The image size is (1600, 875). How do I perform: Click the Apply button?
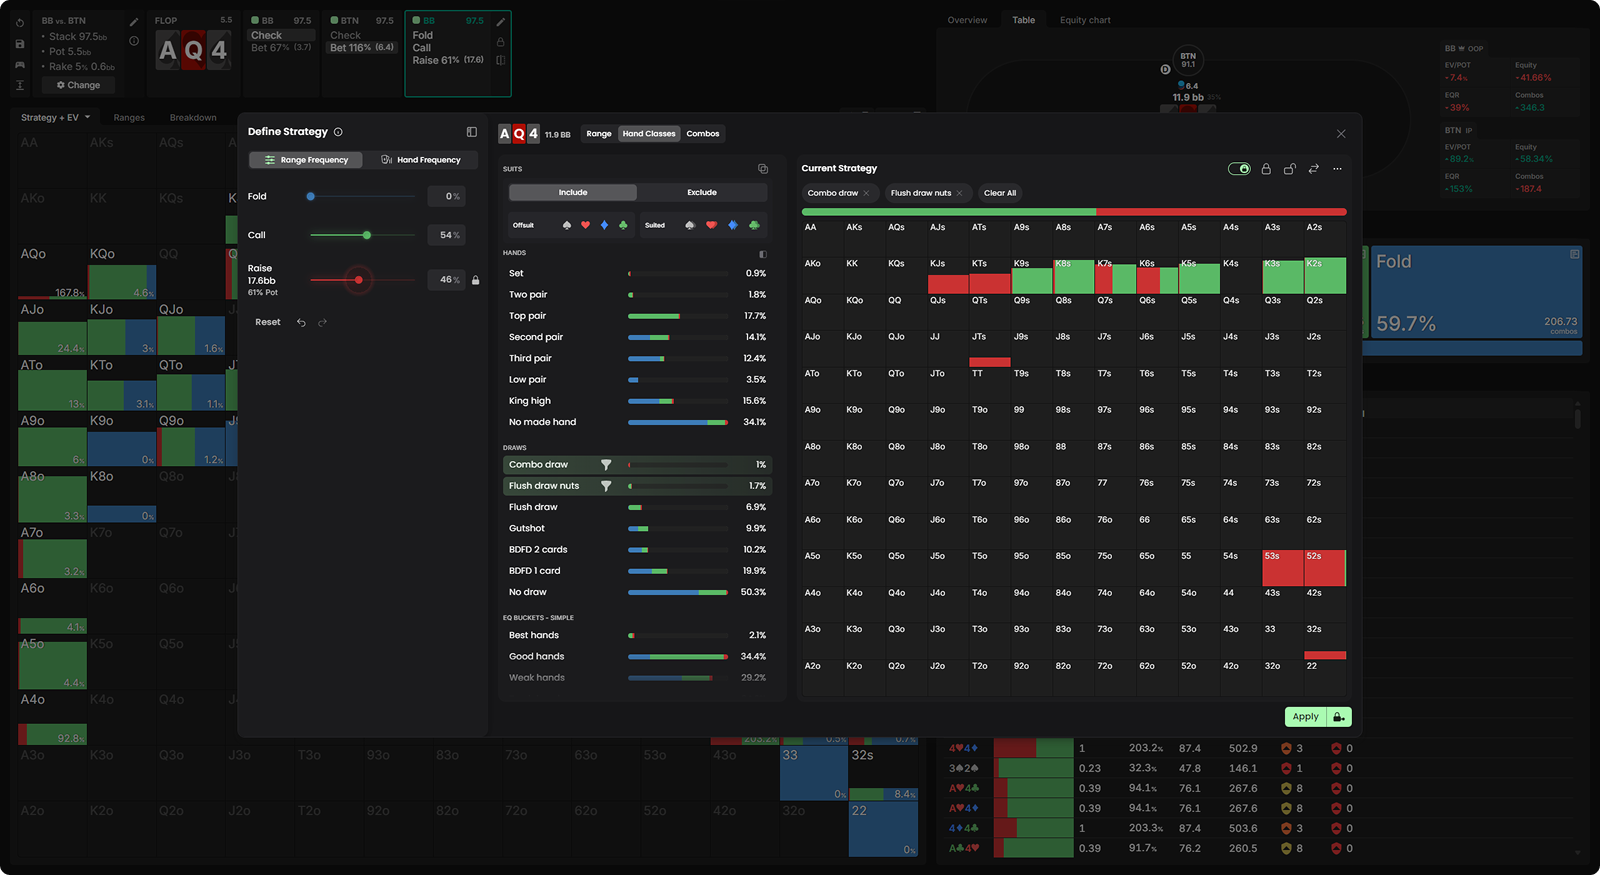1305,717
